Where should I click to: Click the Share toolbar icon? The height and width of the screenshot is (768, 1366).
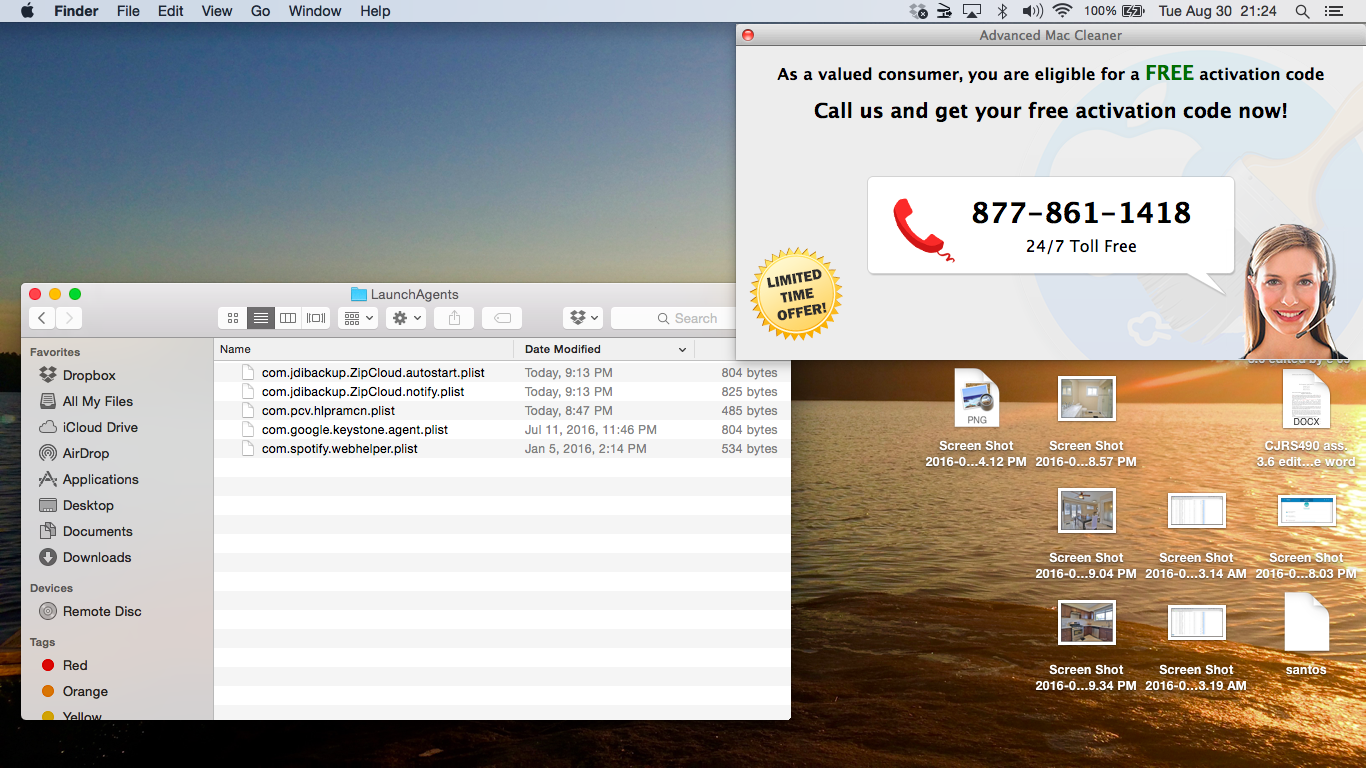click(x=454, y=318)
